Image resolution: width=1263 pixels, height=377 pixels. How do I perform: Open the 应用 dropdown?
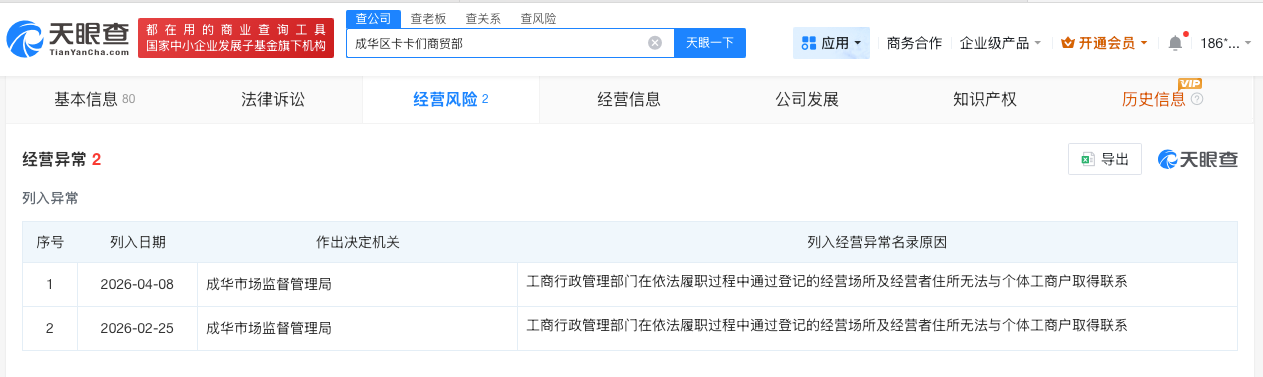click(x=832, y=43)
